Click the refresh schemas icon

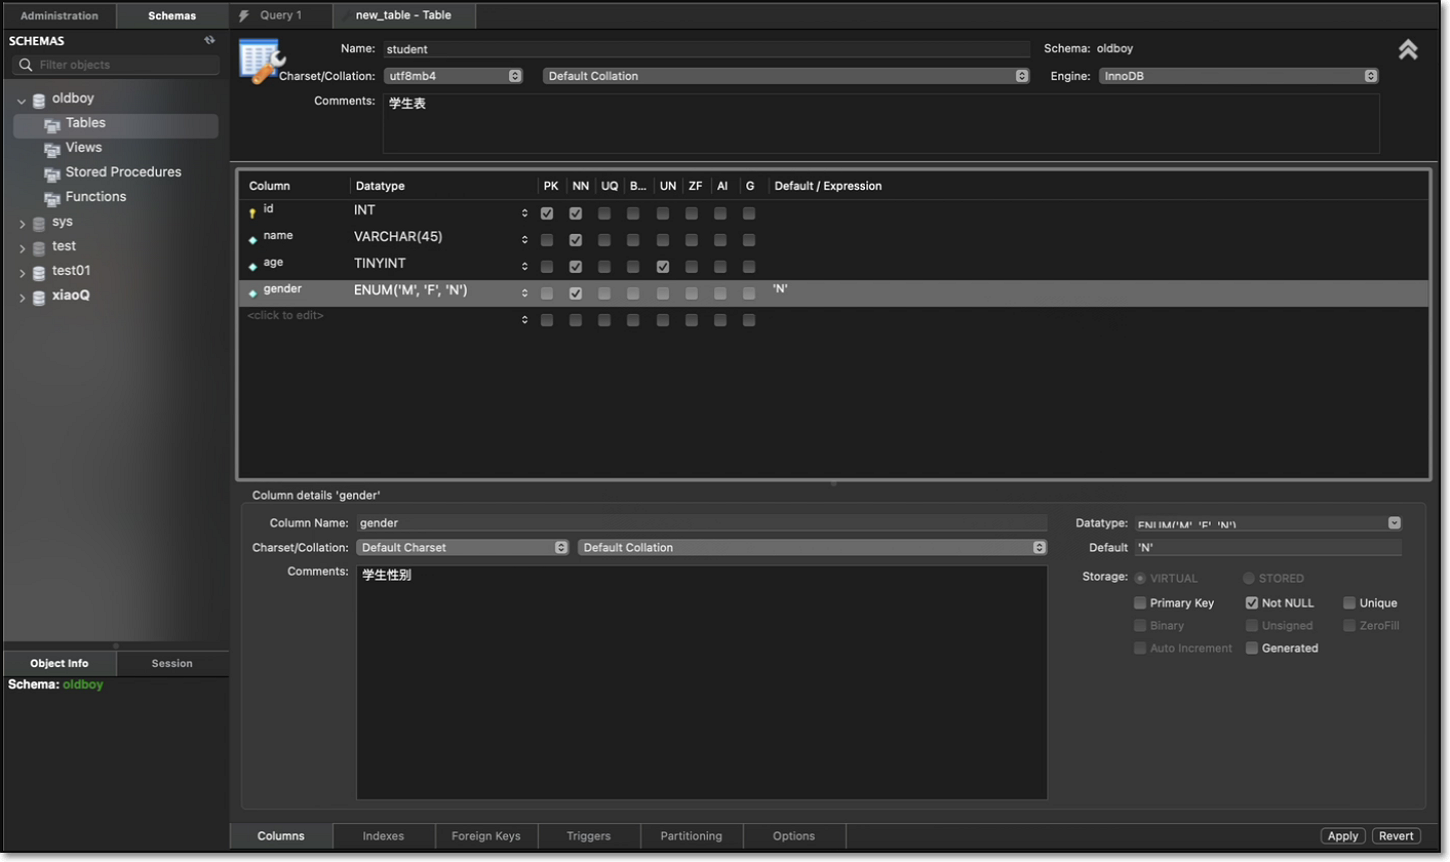click(209, 41)
